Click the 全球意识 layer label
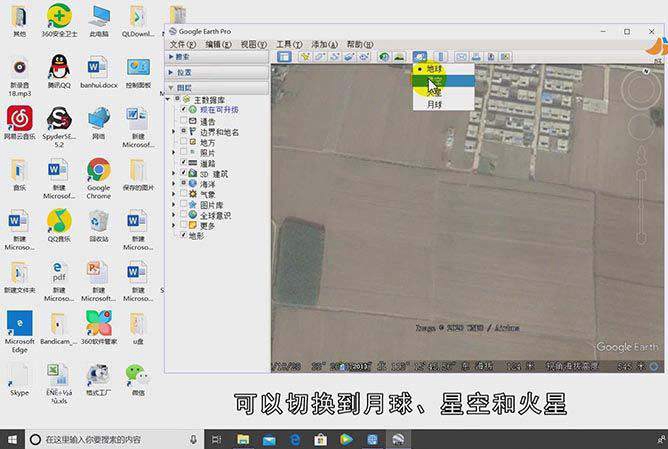Viewport: 668px width, 449px height. pyautogui.click(x=216, y=215)
